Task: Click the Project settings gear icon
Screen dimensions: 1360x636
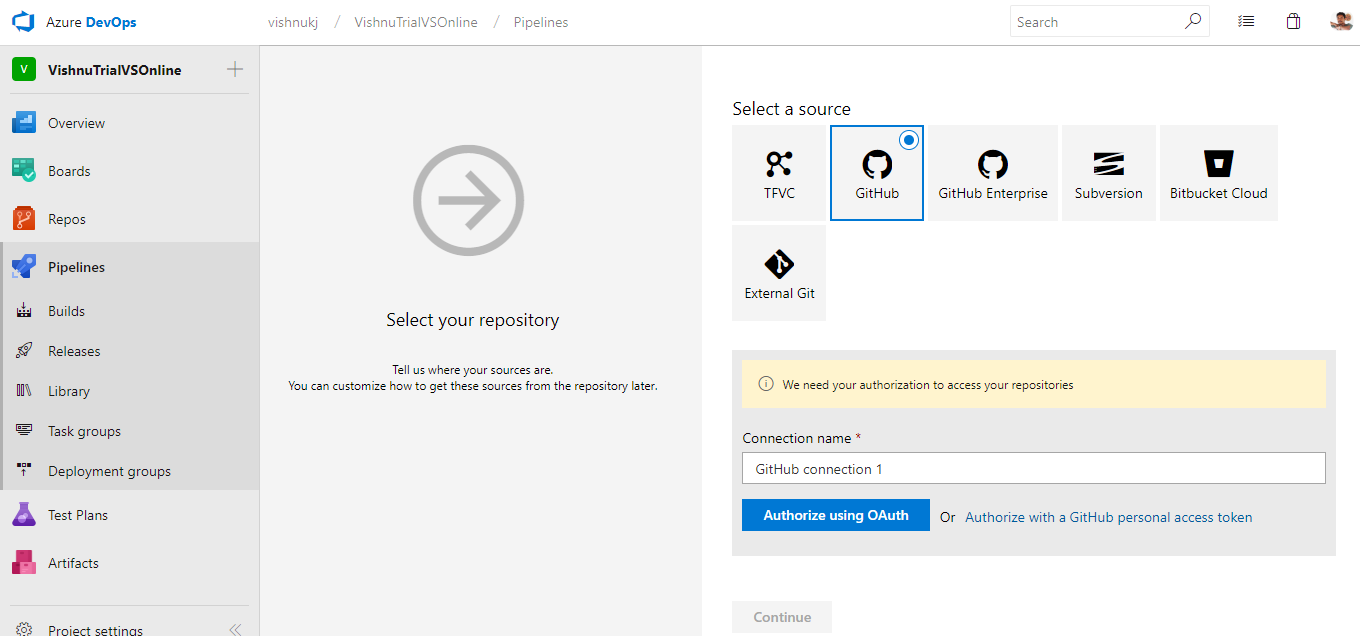Action: 25,630
